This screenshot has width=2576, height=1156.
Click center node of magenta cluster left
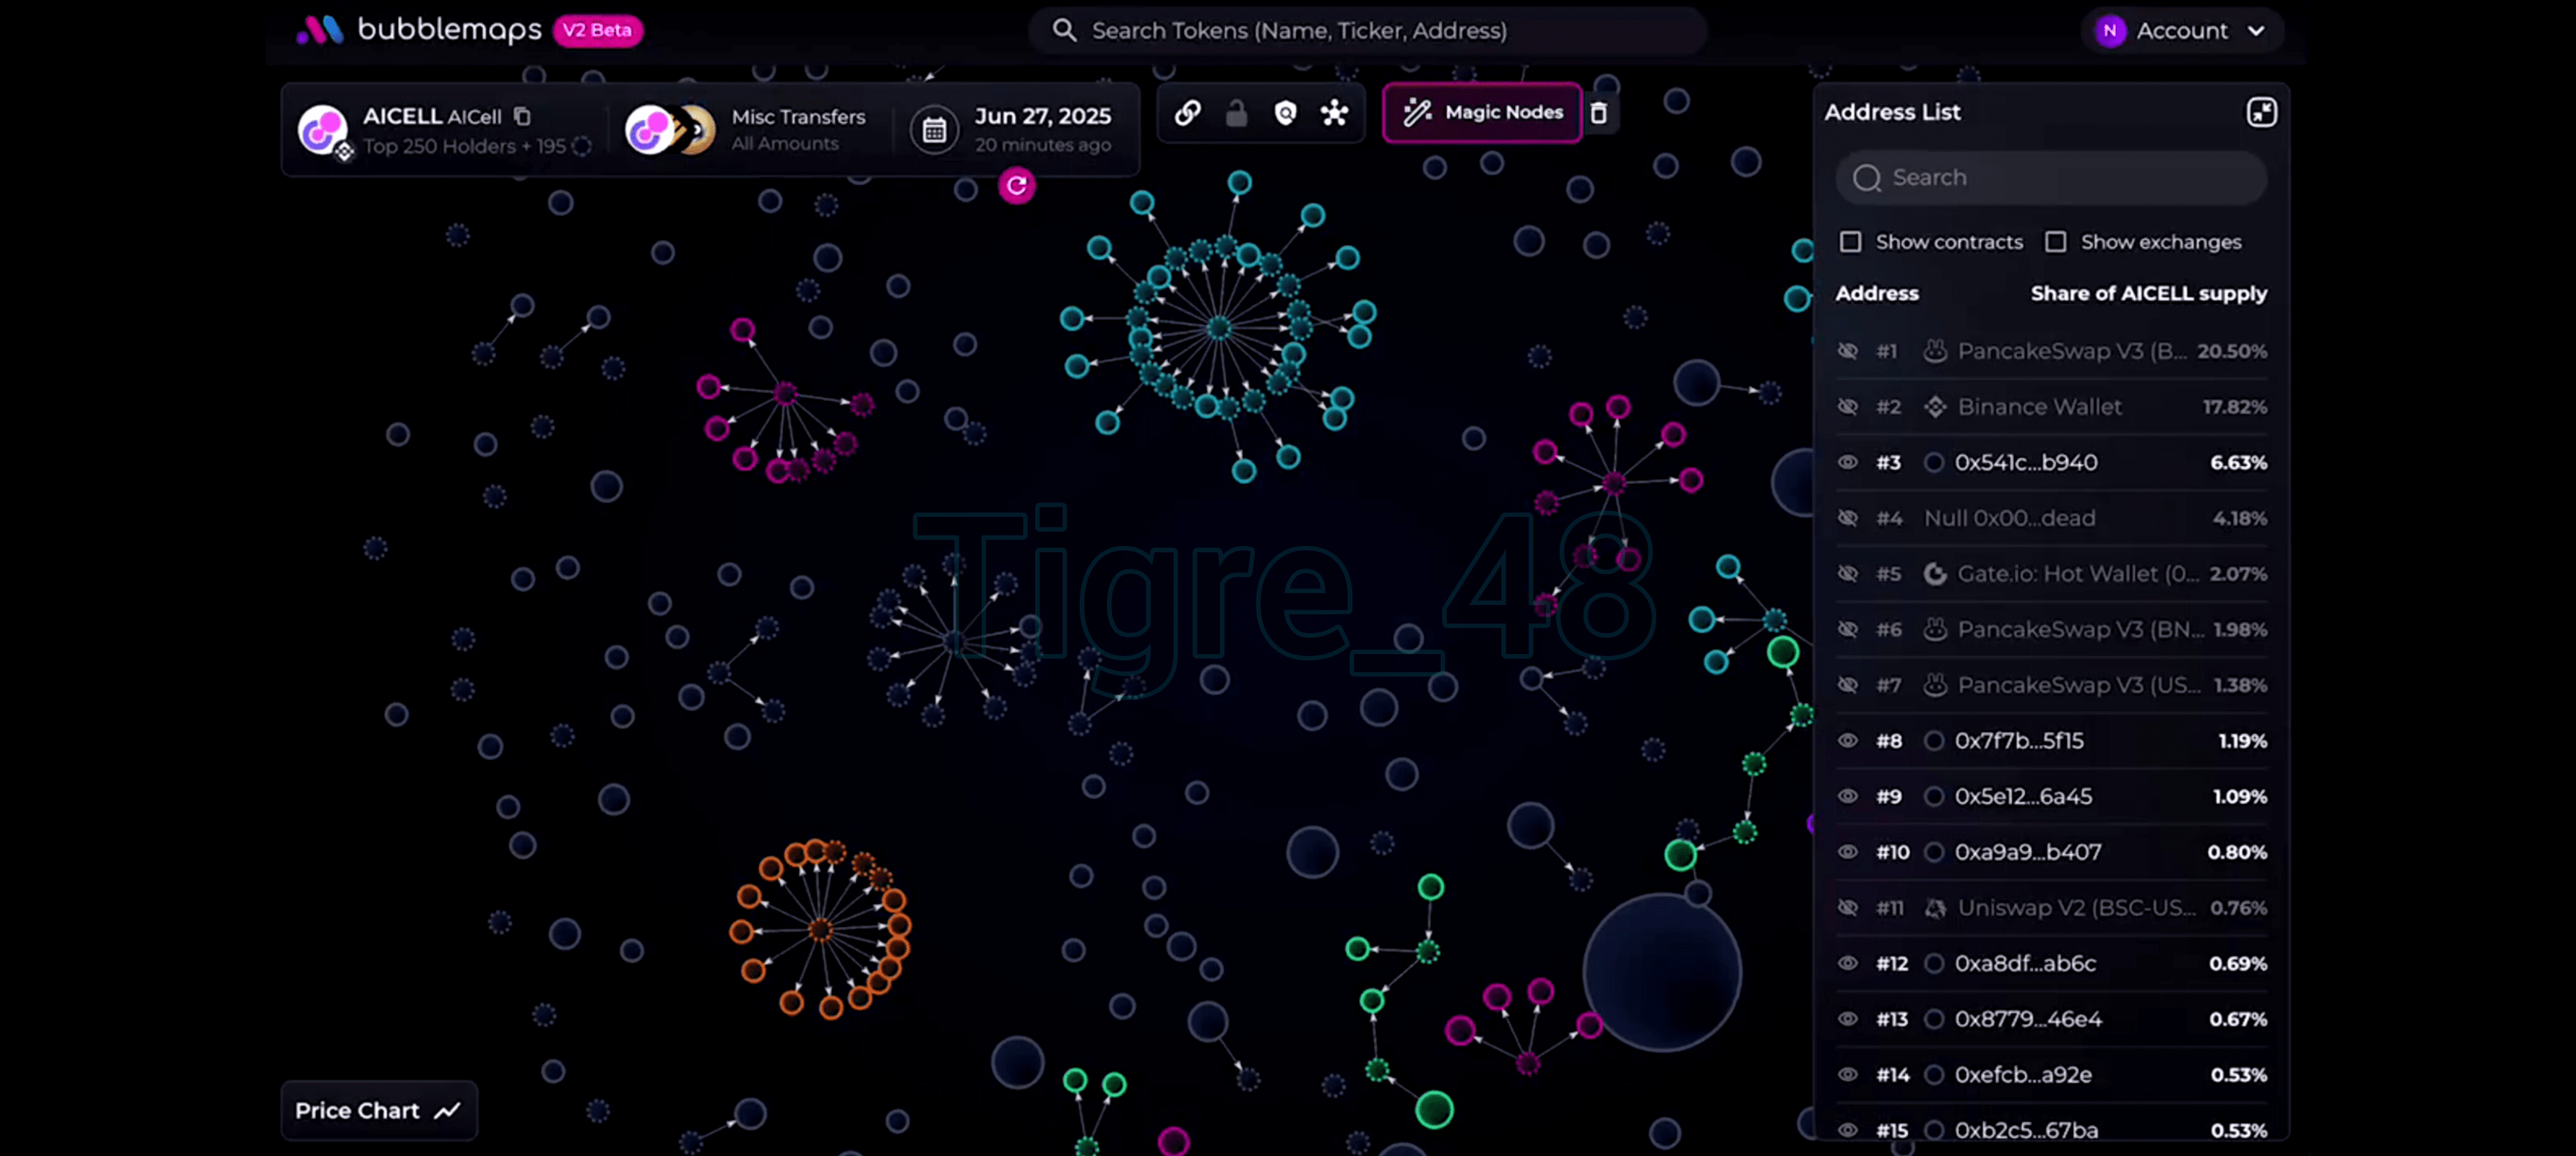(785, 393)
